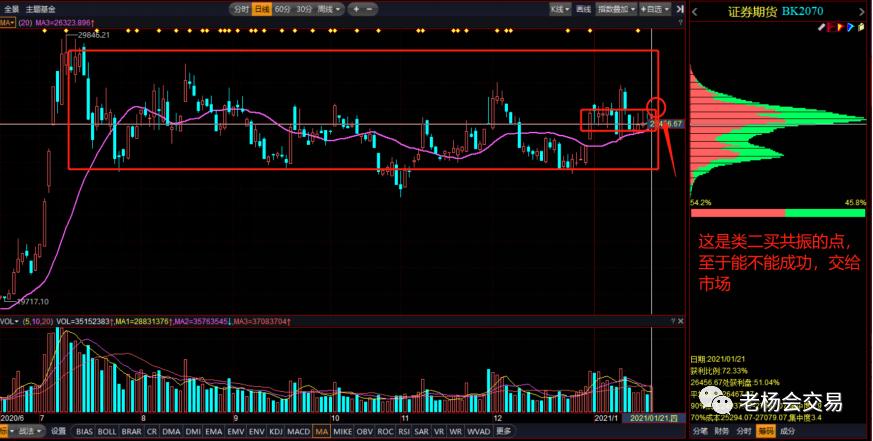Select EMV indicator button
This screenshot has width=873, height=441.
[236, 432]
